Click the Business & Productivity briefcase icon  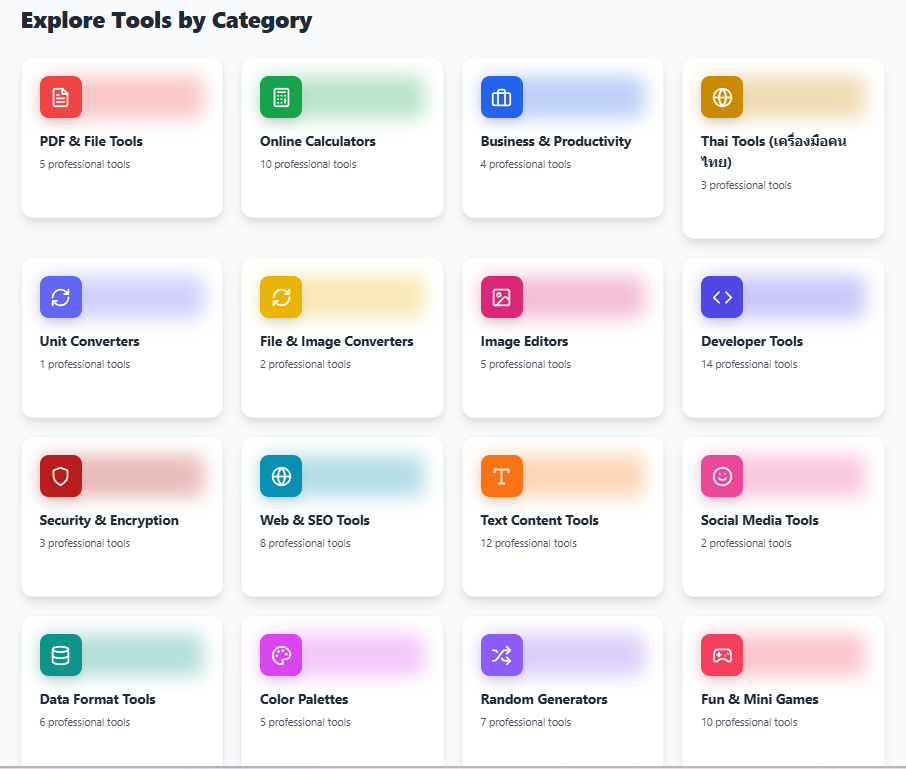tap(501, 97)
